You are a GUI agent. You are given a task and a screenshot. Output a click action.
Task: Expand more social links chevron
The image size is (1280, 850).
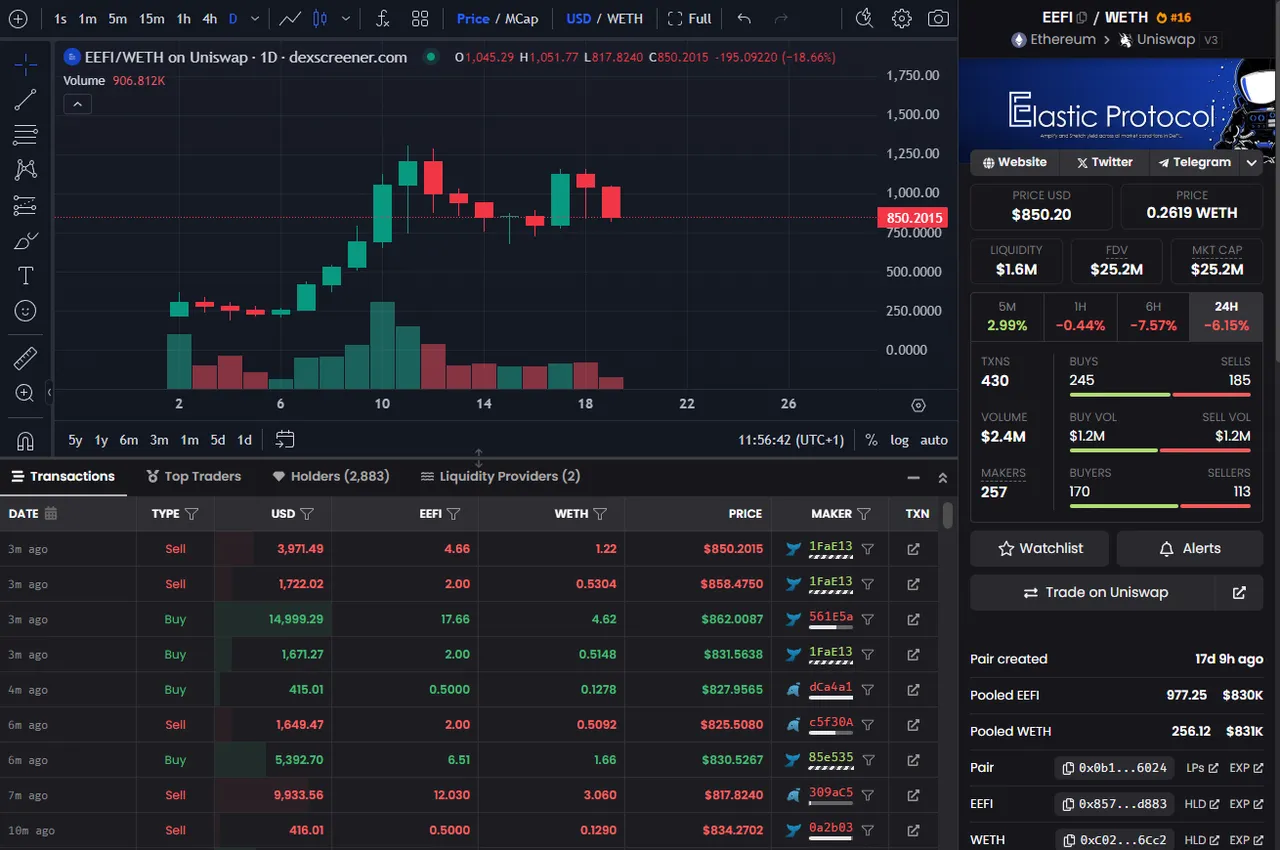(x=1251, y=162)
